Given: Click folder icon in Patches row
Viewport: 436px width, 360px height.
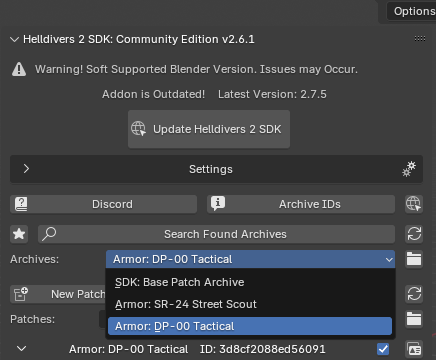Looking at the screenshot, I should click(414, 319).
